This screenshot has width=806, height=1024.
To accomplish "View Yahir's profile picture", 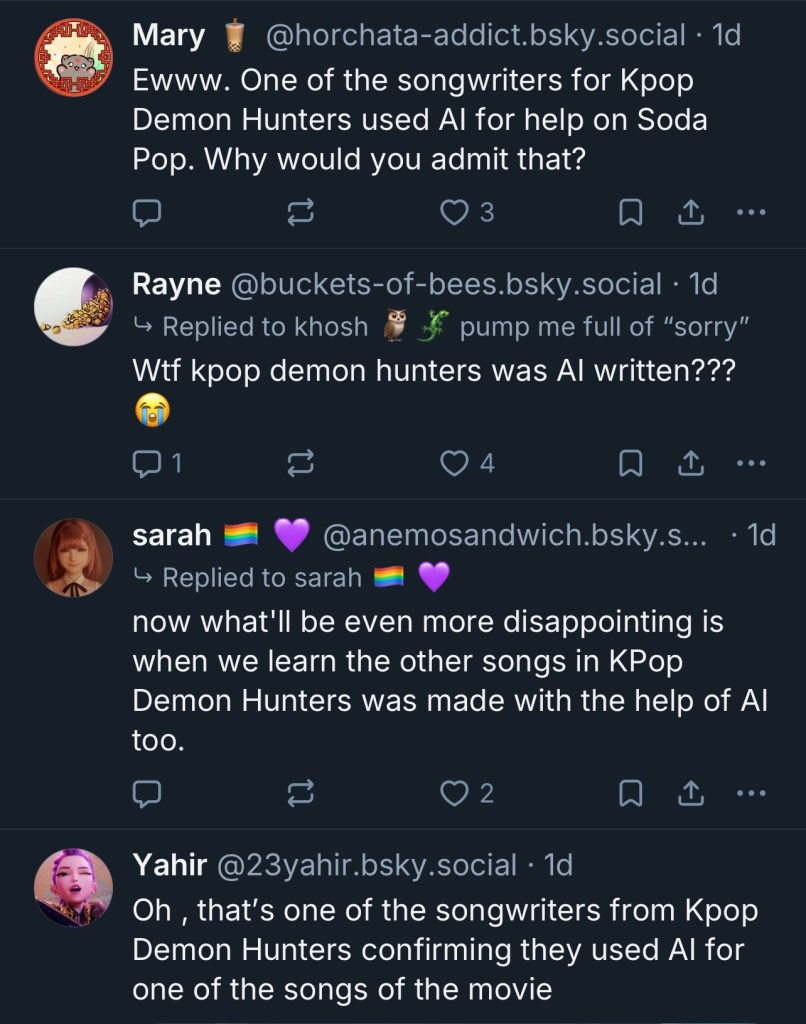I will 74,888.
